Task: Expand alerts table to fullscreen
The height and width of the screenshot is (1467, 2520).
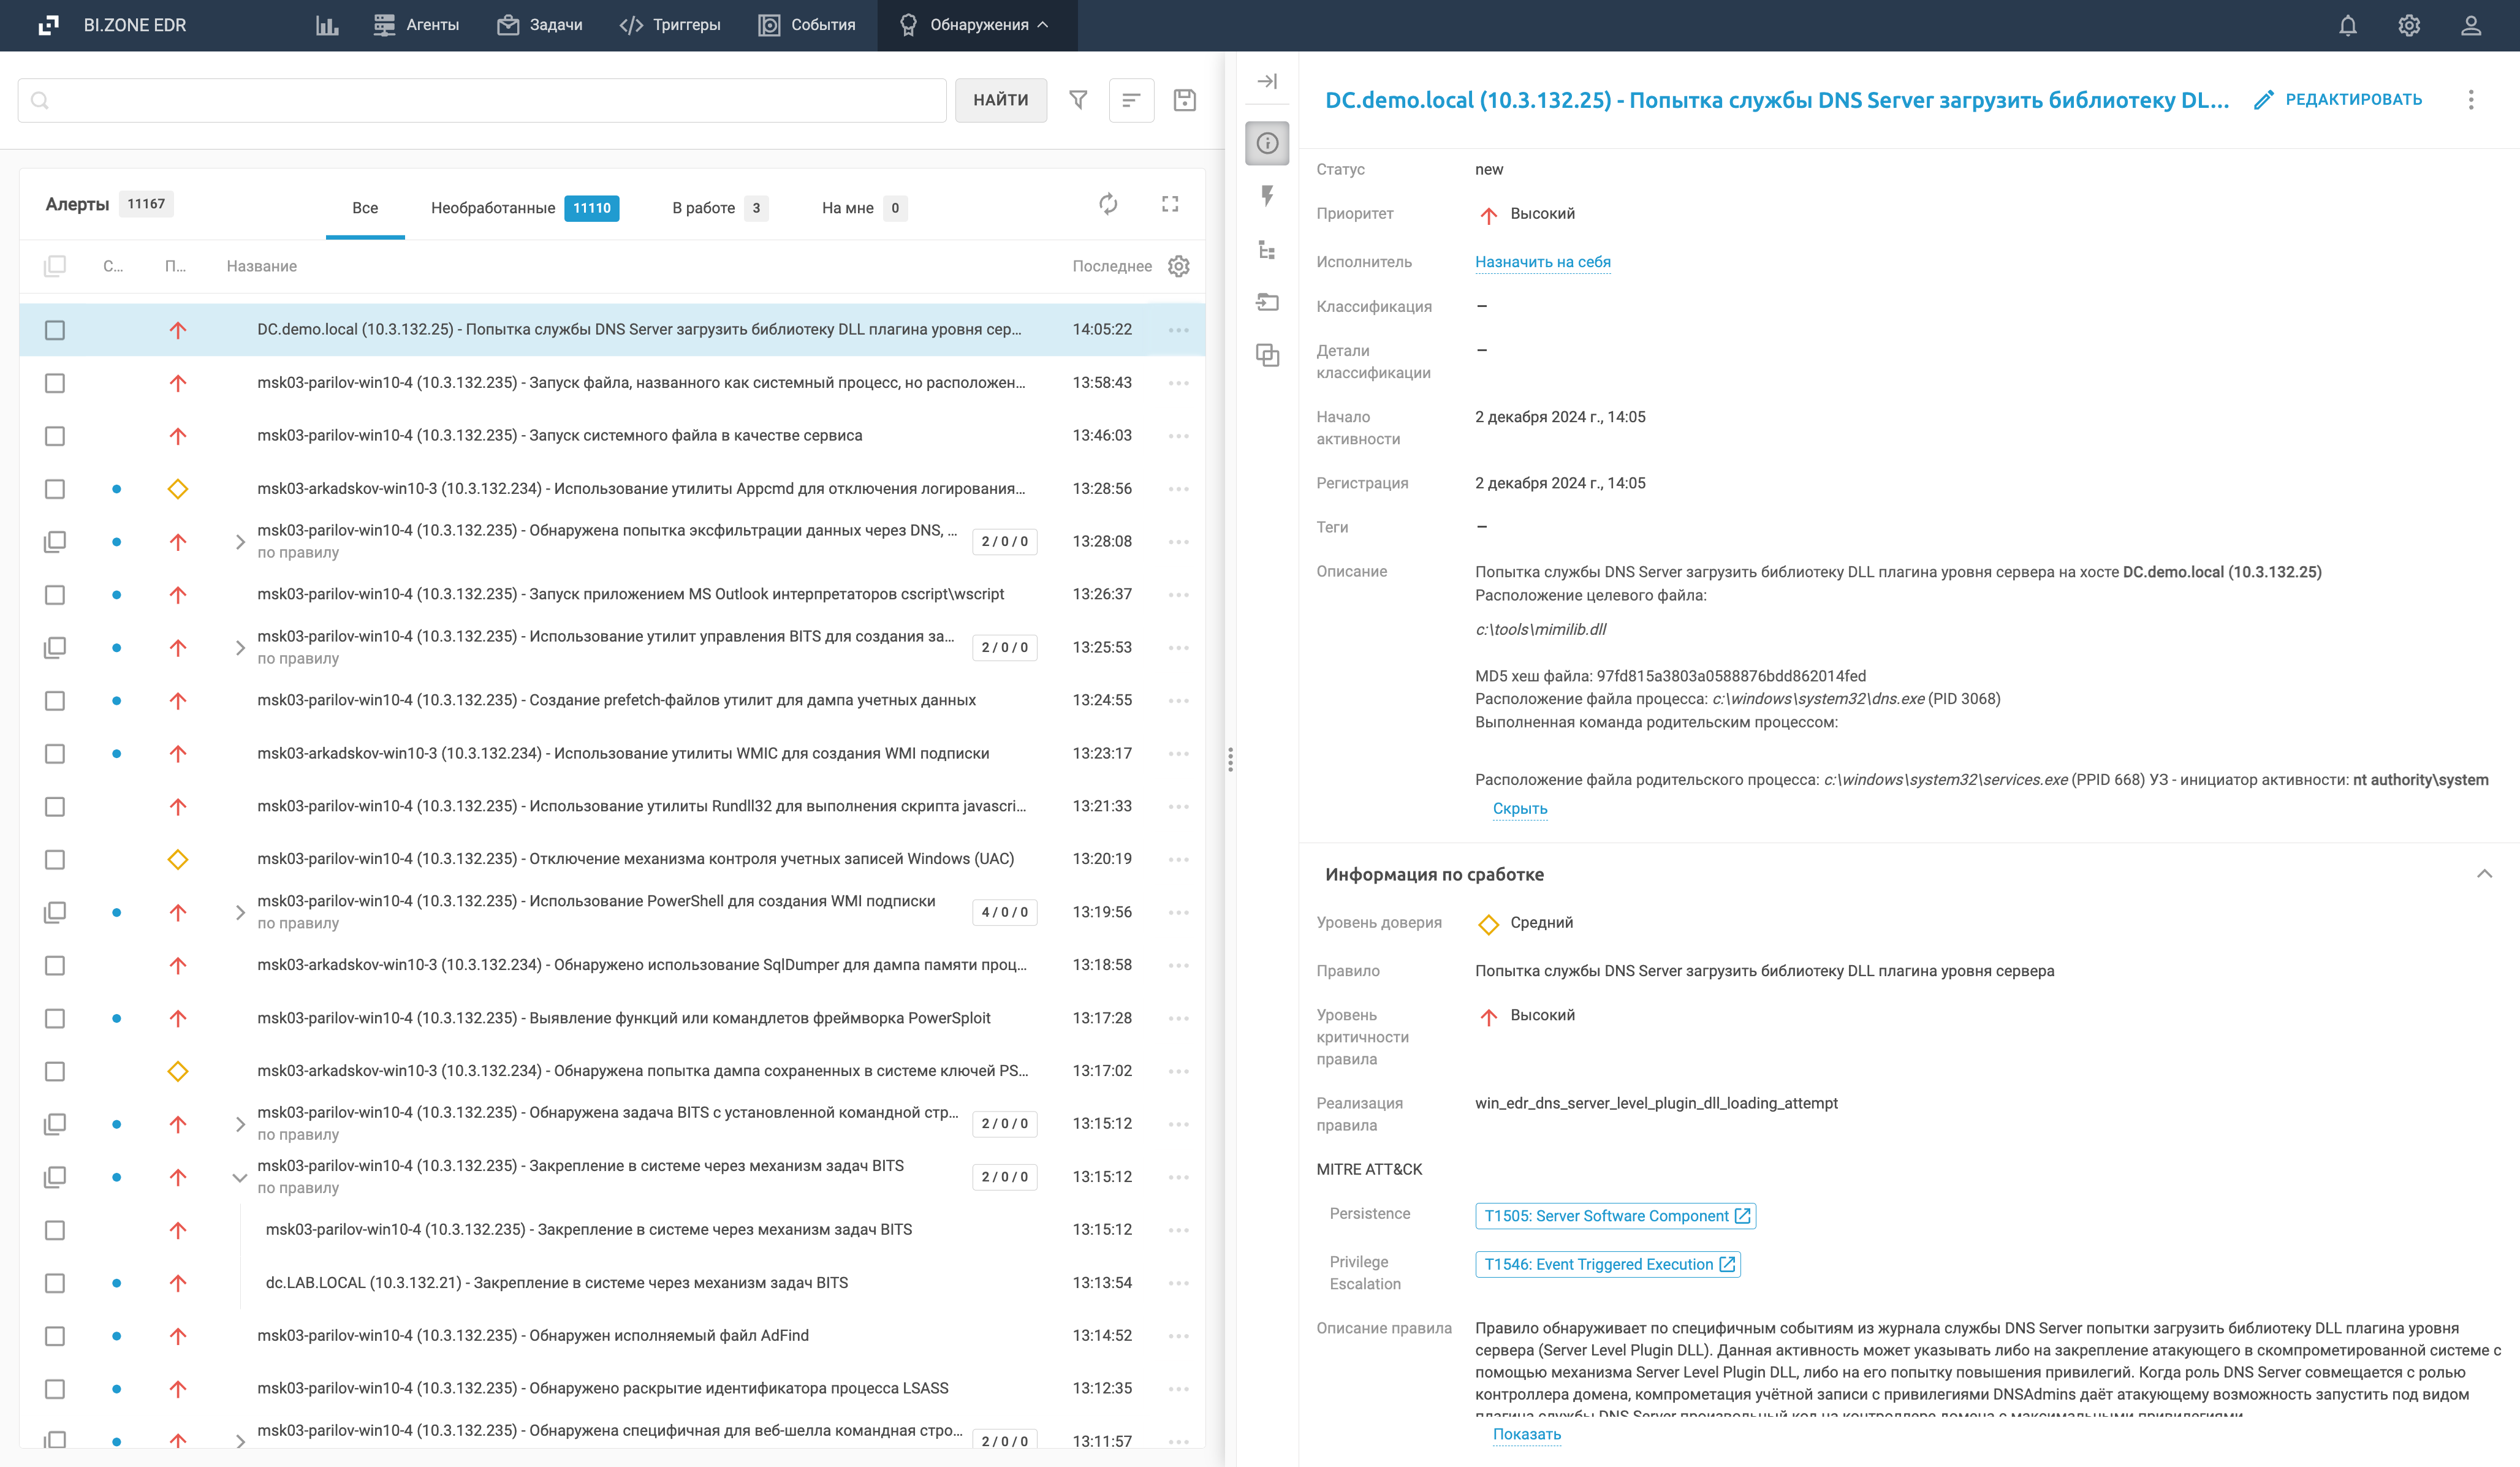Action: tap(1170, 205)
